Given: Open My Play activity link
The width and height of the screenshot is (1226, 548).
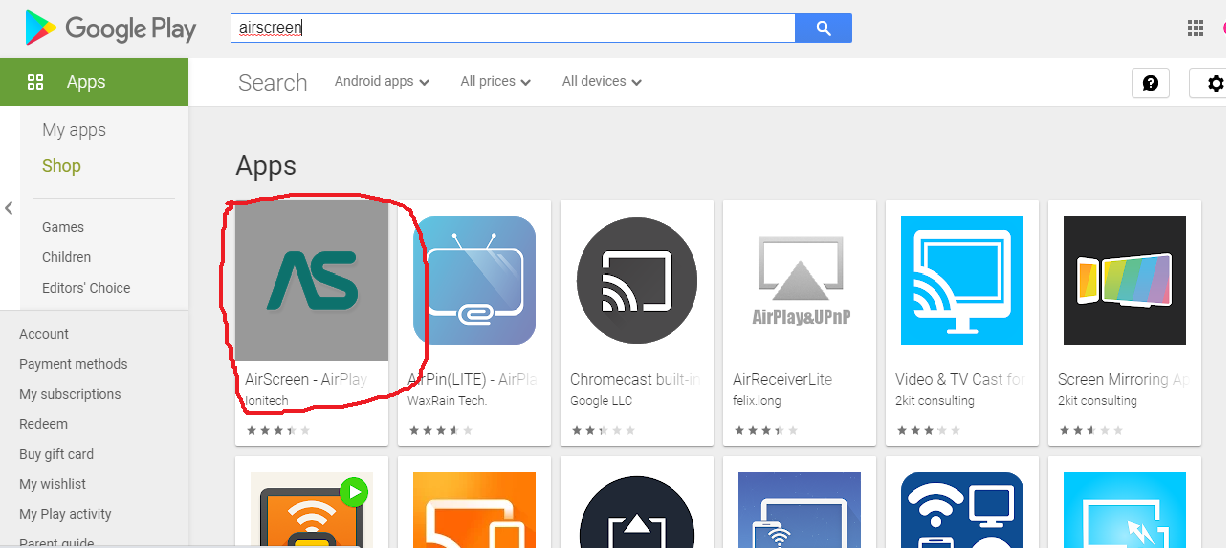Looking at the screenshot, I should tap(65, 514).
